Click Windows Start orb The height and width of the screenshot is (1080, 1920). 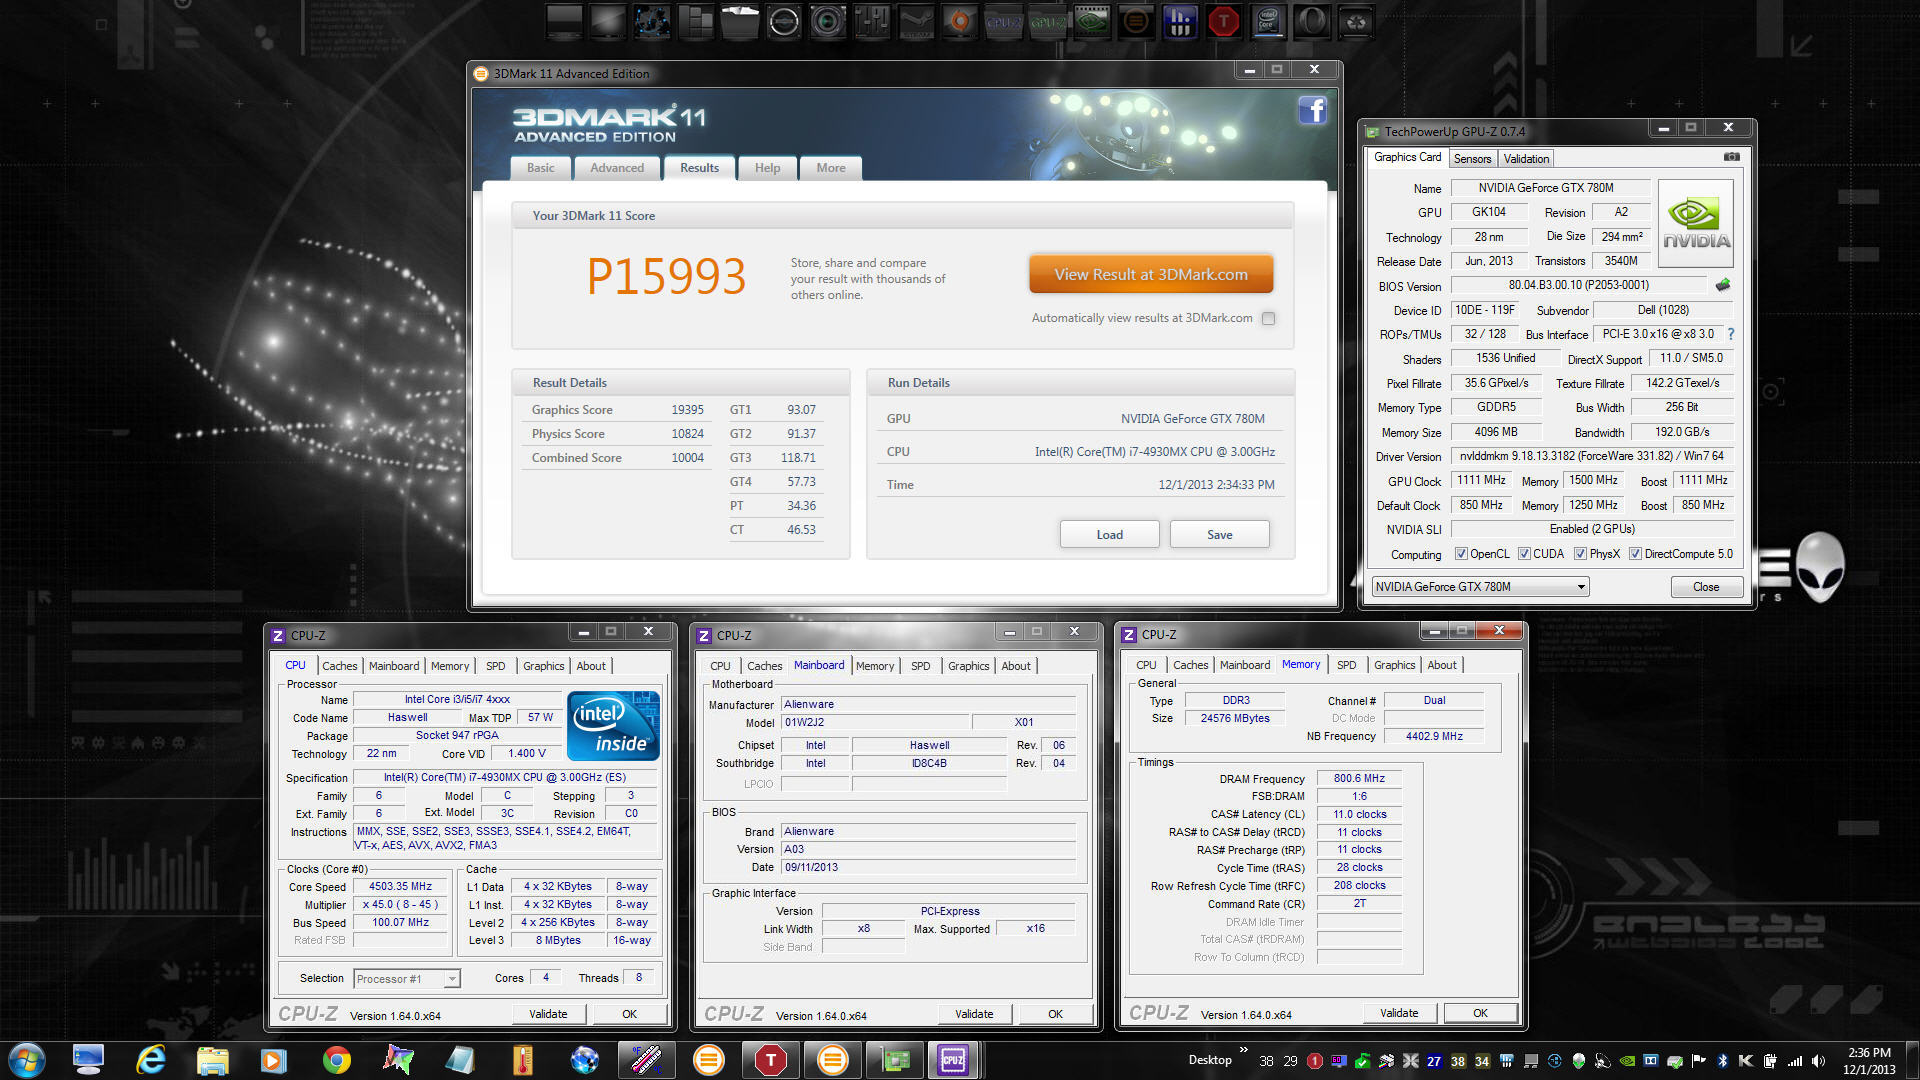(27, 1060)
